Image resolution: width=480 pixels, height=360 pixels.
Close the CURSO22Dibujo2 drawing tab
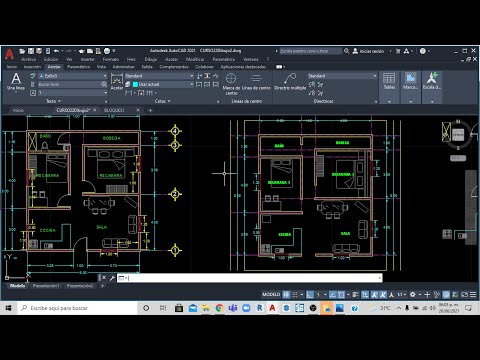click(x=95, y=110)
